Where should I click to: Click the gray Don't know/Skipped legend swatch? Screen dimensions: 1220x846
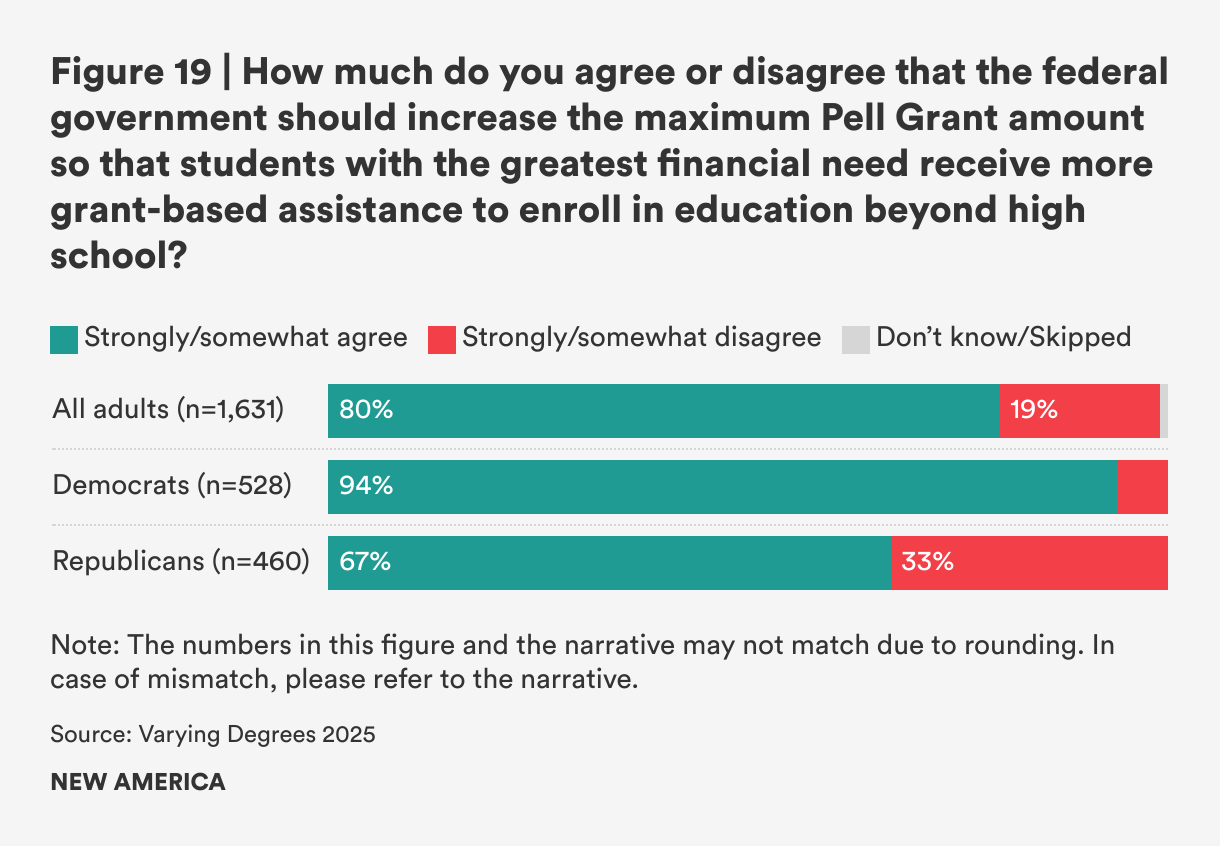[x=856, y=339]
